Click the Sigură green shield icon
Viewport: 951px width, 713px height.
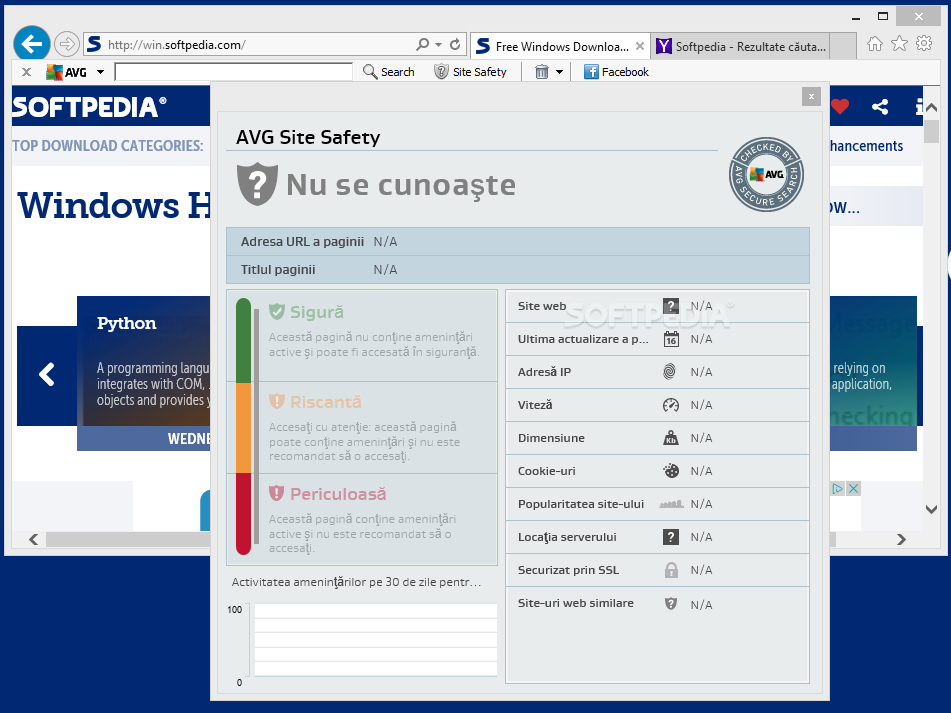click(x=277, y=312)
